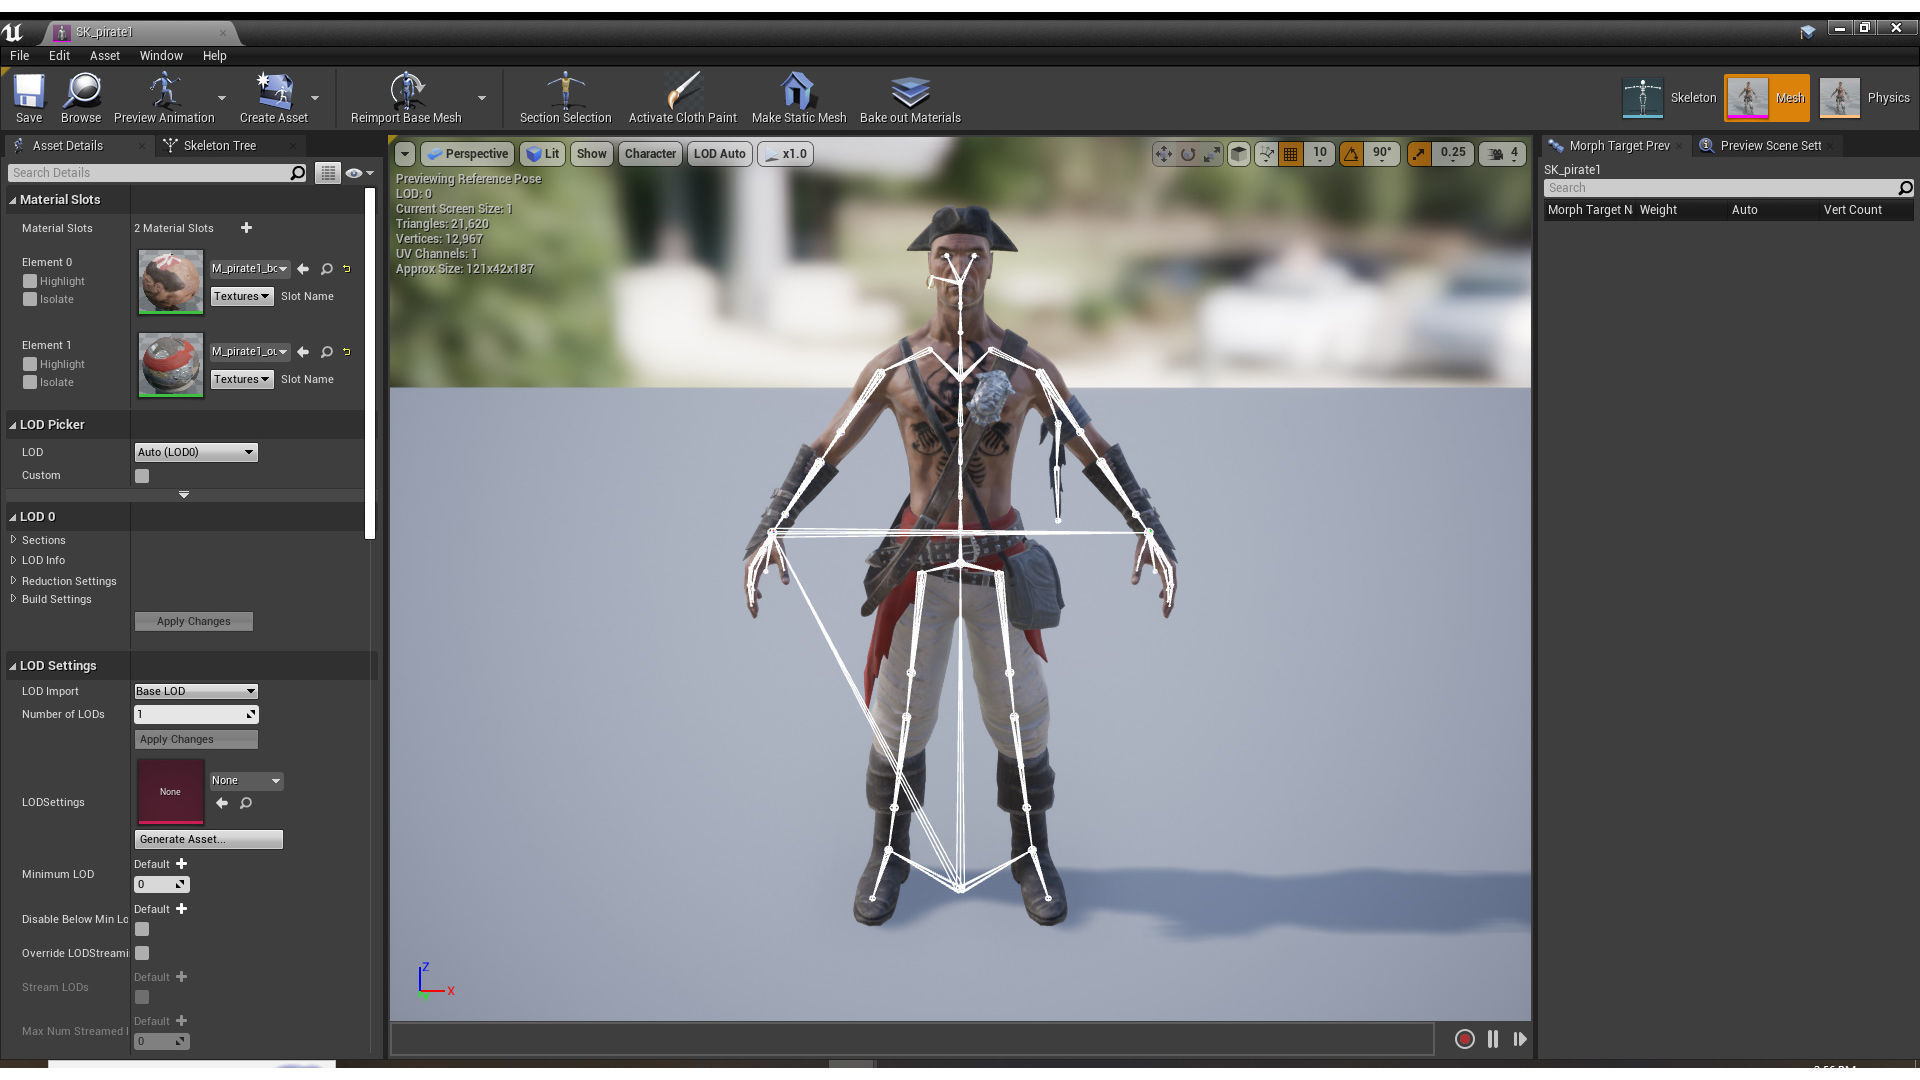Open the viewport options arrow dropdown

click(x=405, y=154)
